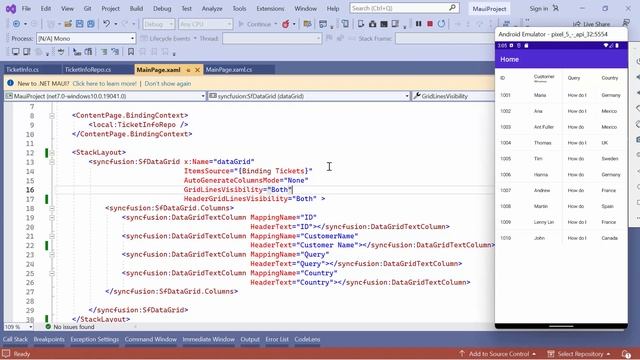Open the Any CPU platform dropdown
640x360 pixels.
point(205,24)
